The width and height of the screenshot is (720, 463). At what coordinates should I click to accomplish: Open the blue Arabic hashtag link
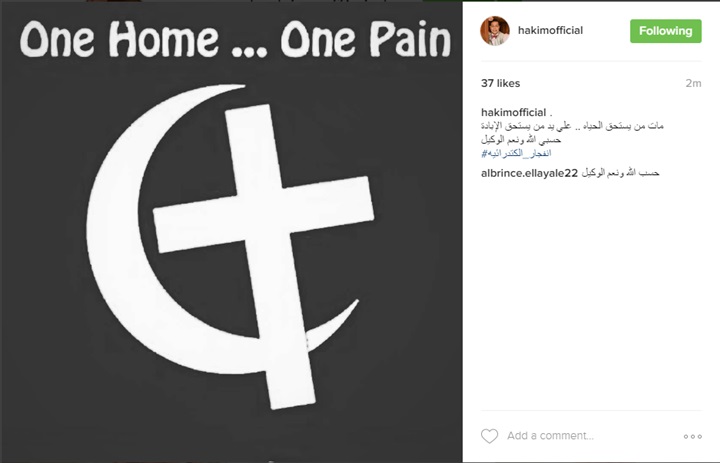[516, 153]
